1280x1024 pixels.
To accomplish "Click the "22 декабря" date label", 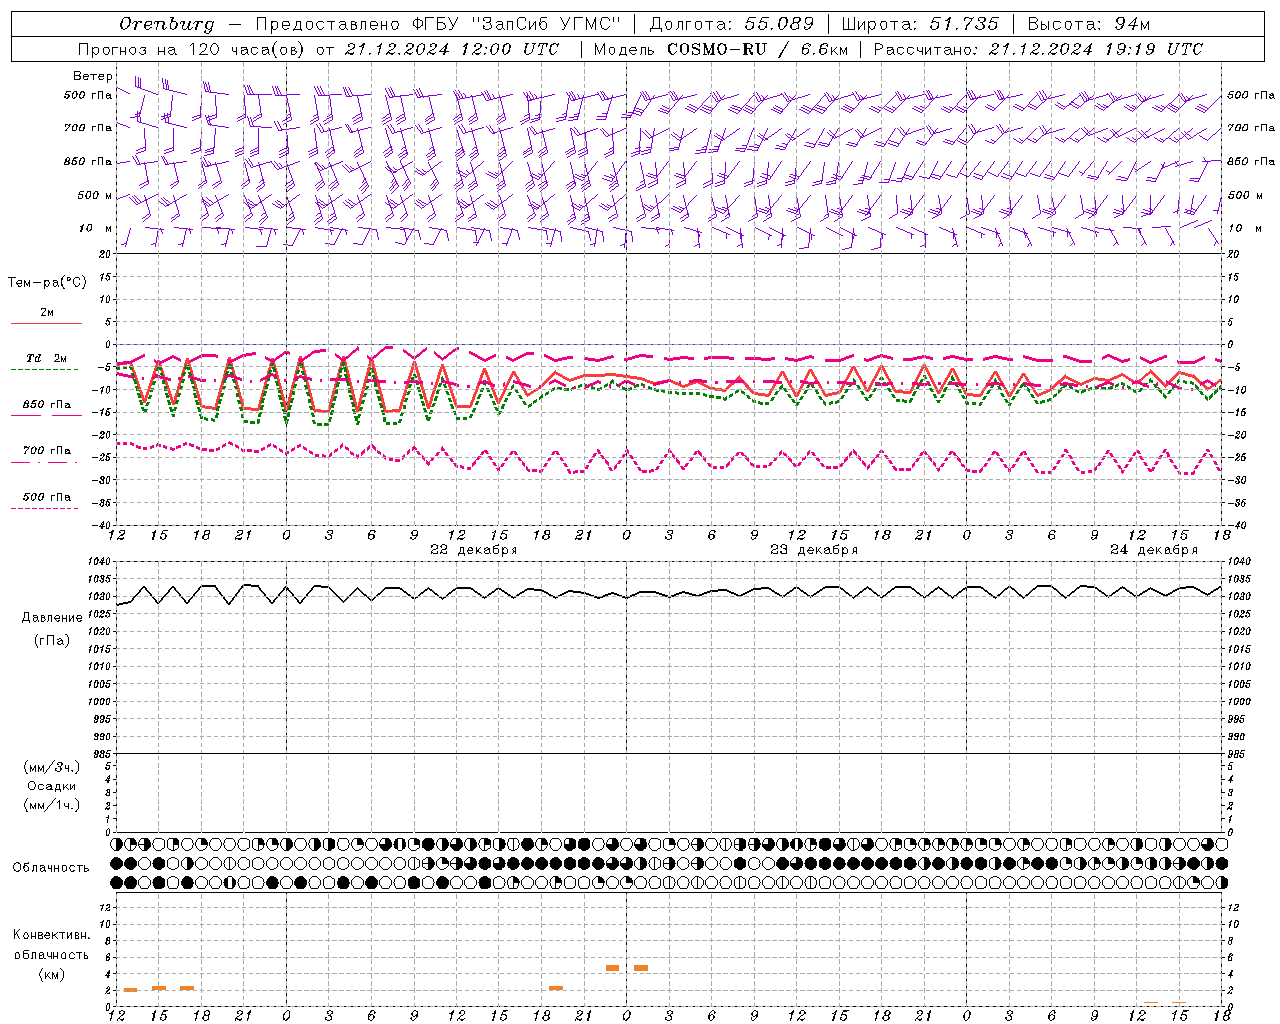I will pos(473,550).
